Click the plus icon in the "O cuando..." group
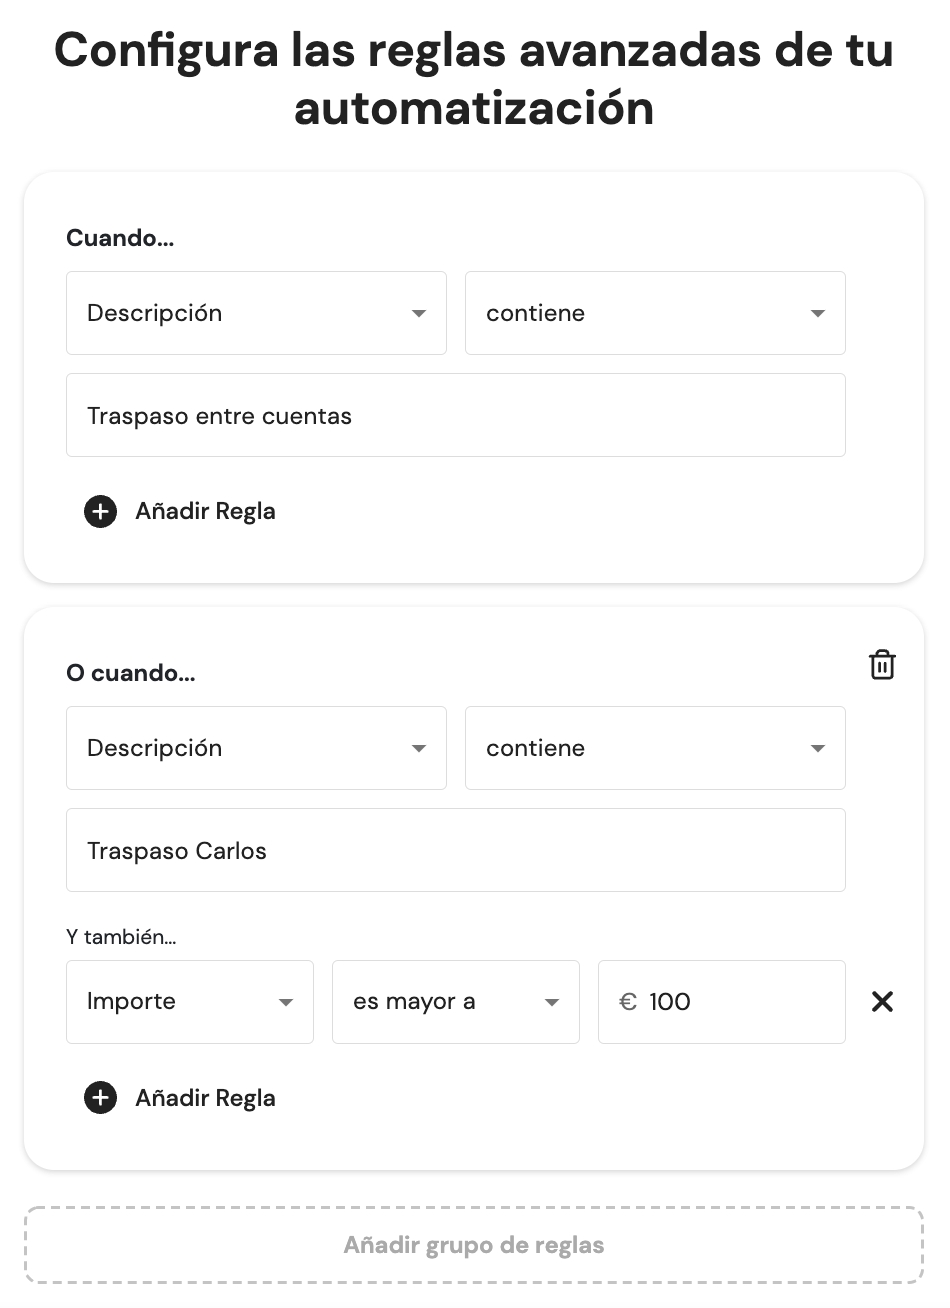 click(100, 1098)
